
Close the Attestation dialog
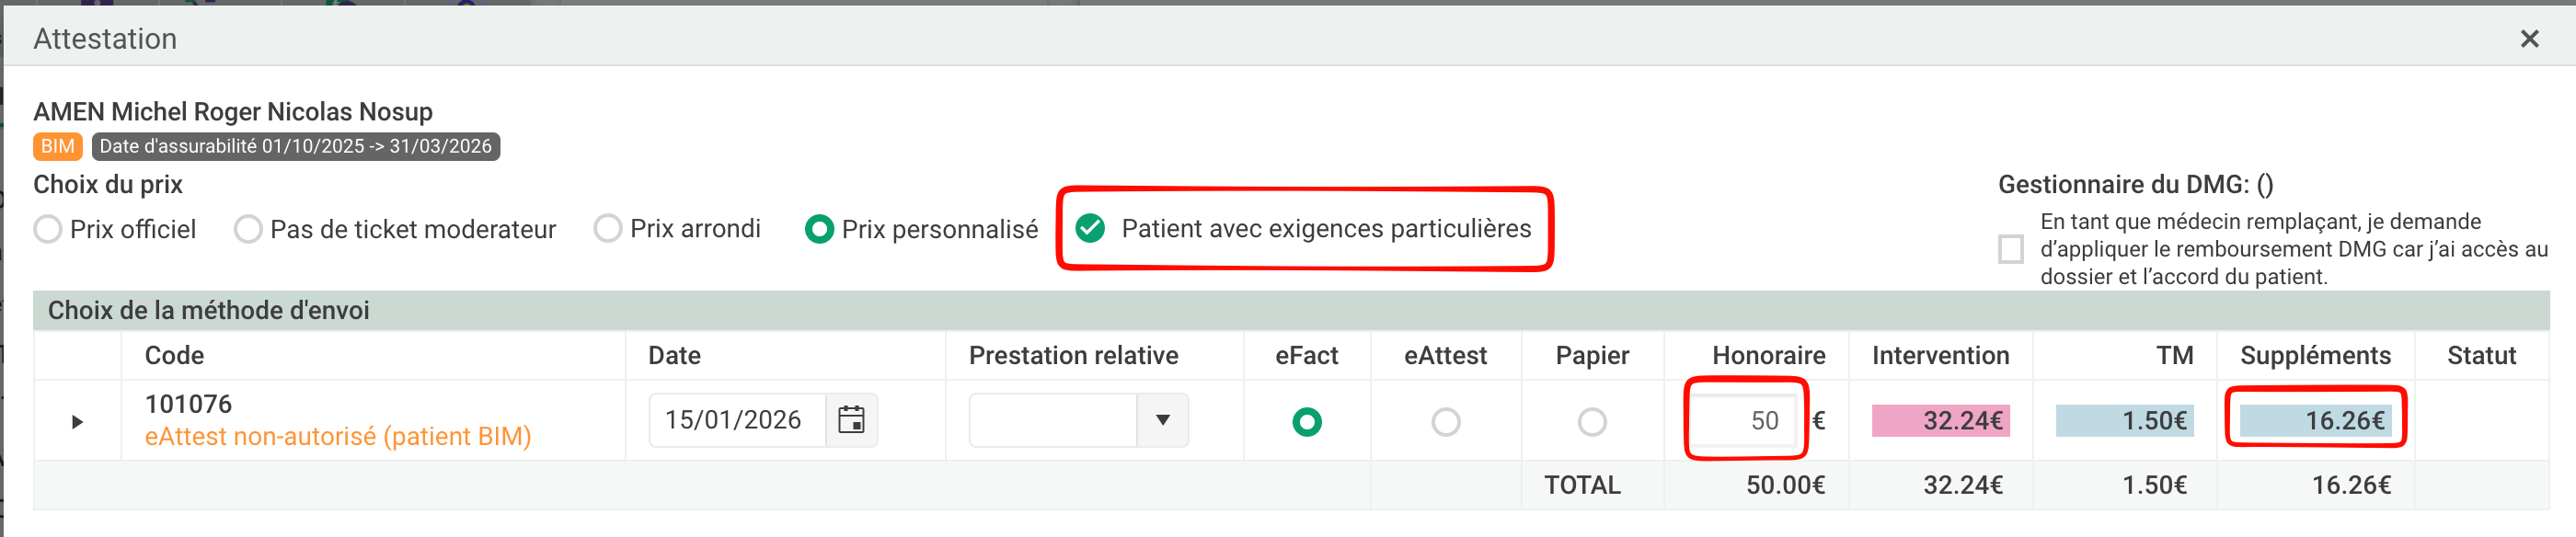[x=2529, y=39]
